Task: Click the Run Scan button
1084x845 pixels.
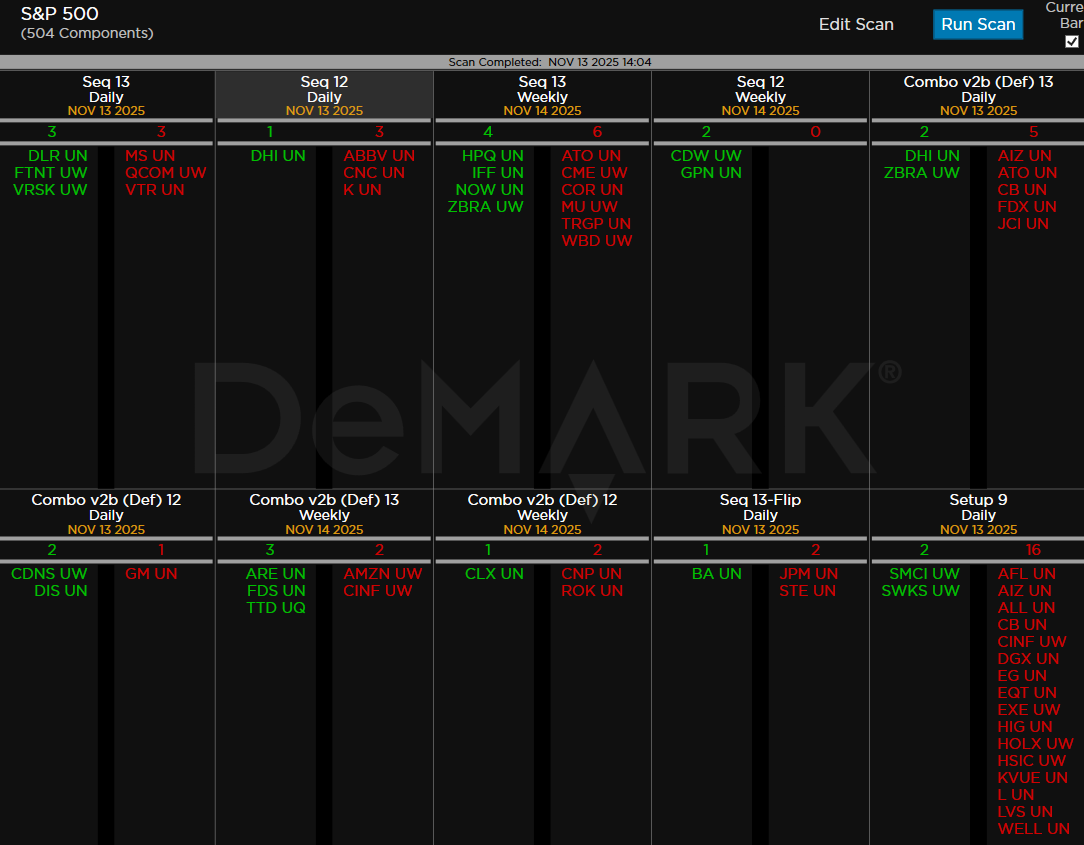Action: pyautogui.click(x=977, y=25)
